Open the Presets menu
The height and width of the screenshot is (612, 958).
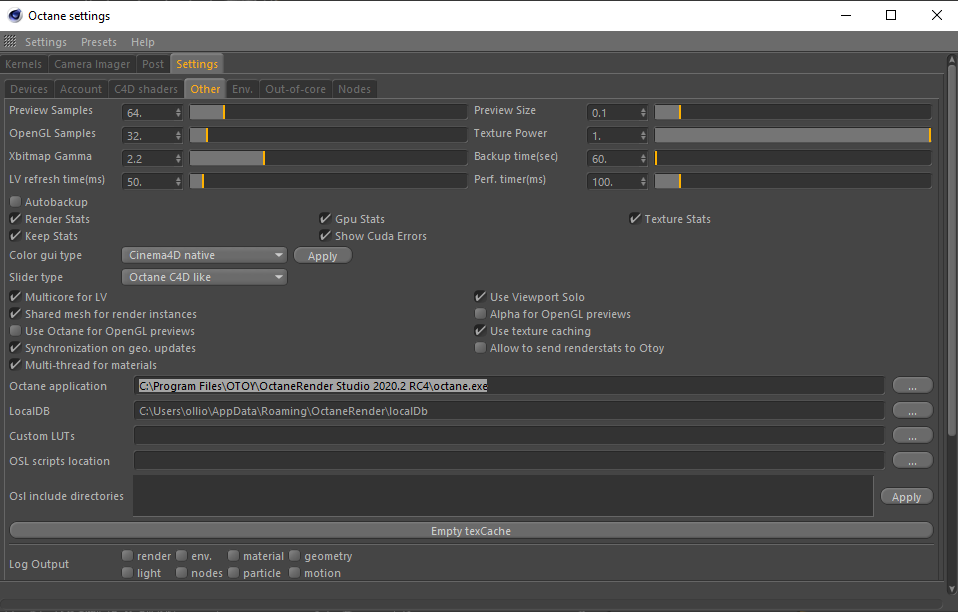99,42
